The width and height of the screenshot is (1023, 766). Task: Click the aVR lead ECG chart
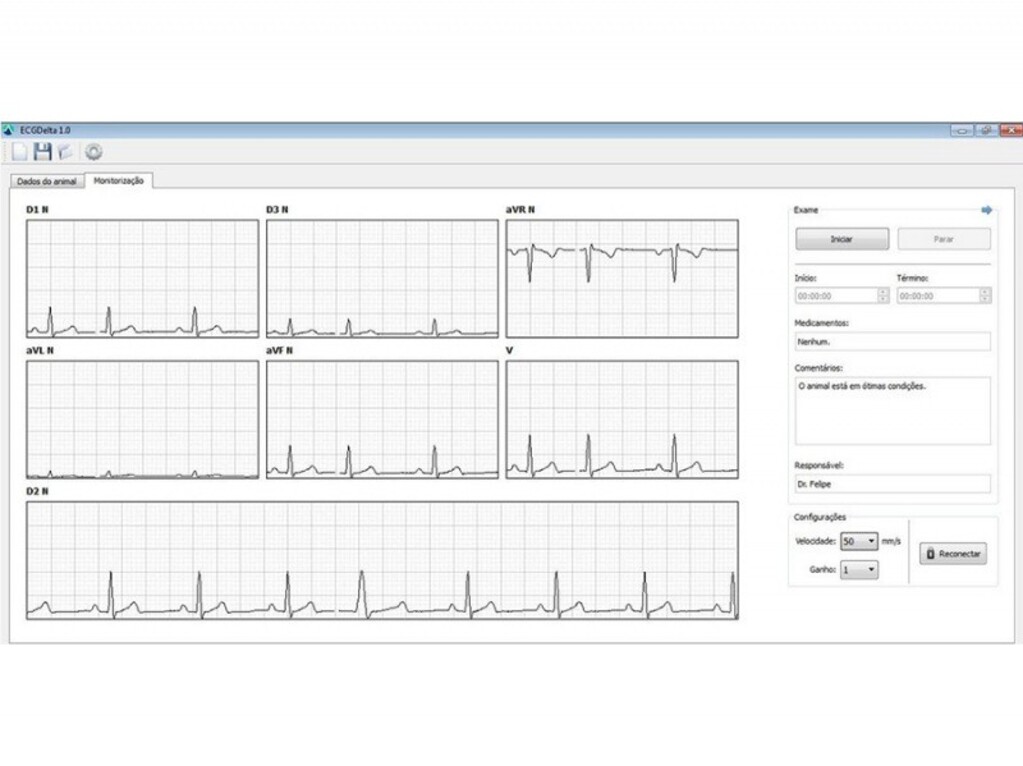[622, 278]
